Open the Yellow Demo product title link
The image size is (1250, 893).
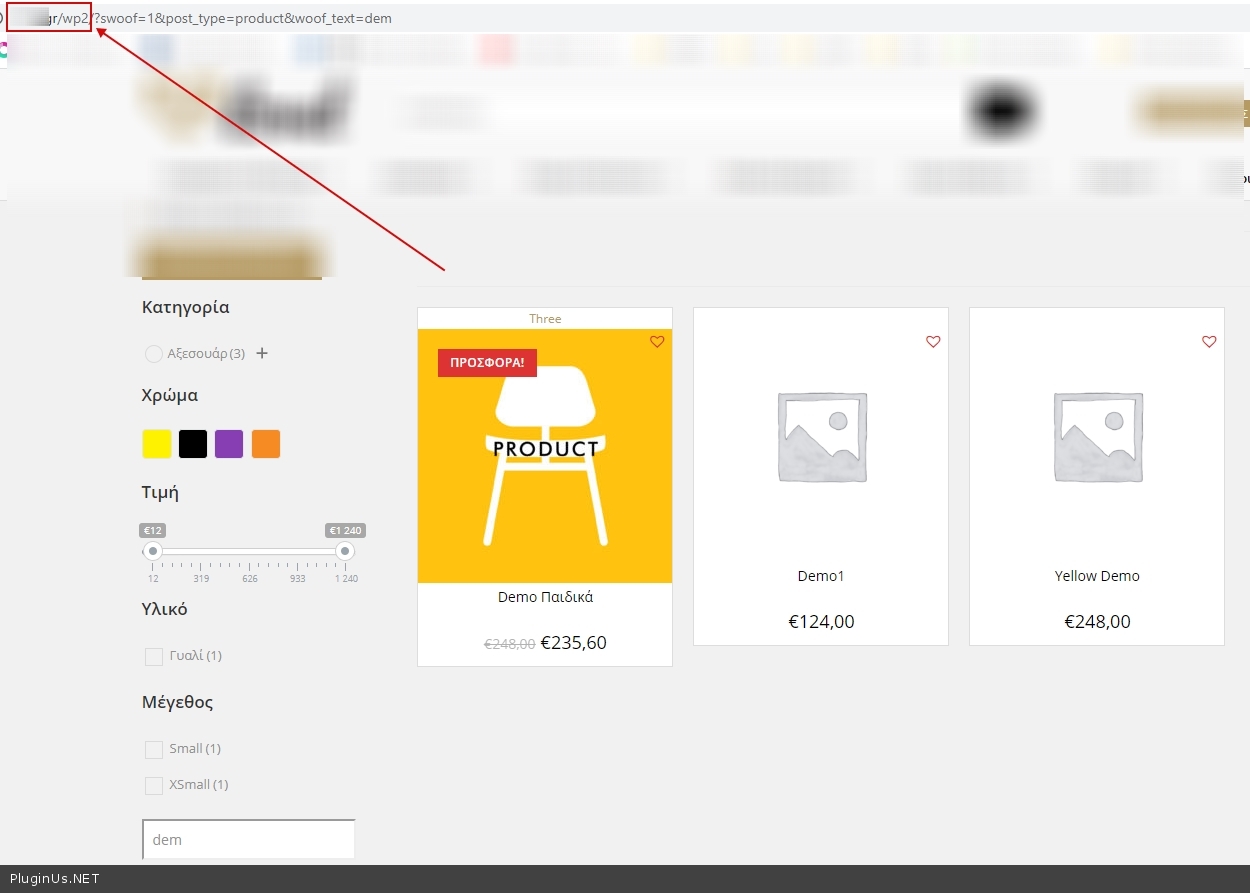click(1097, 576)
